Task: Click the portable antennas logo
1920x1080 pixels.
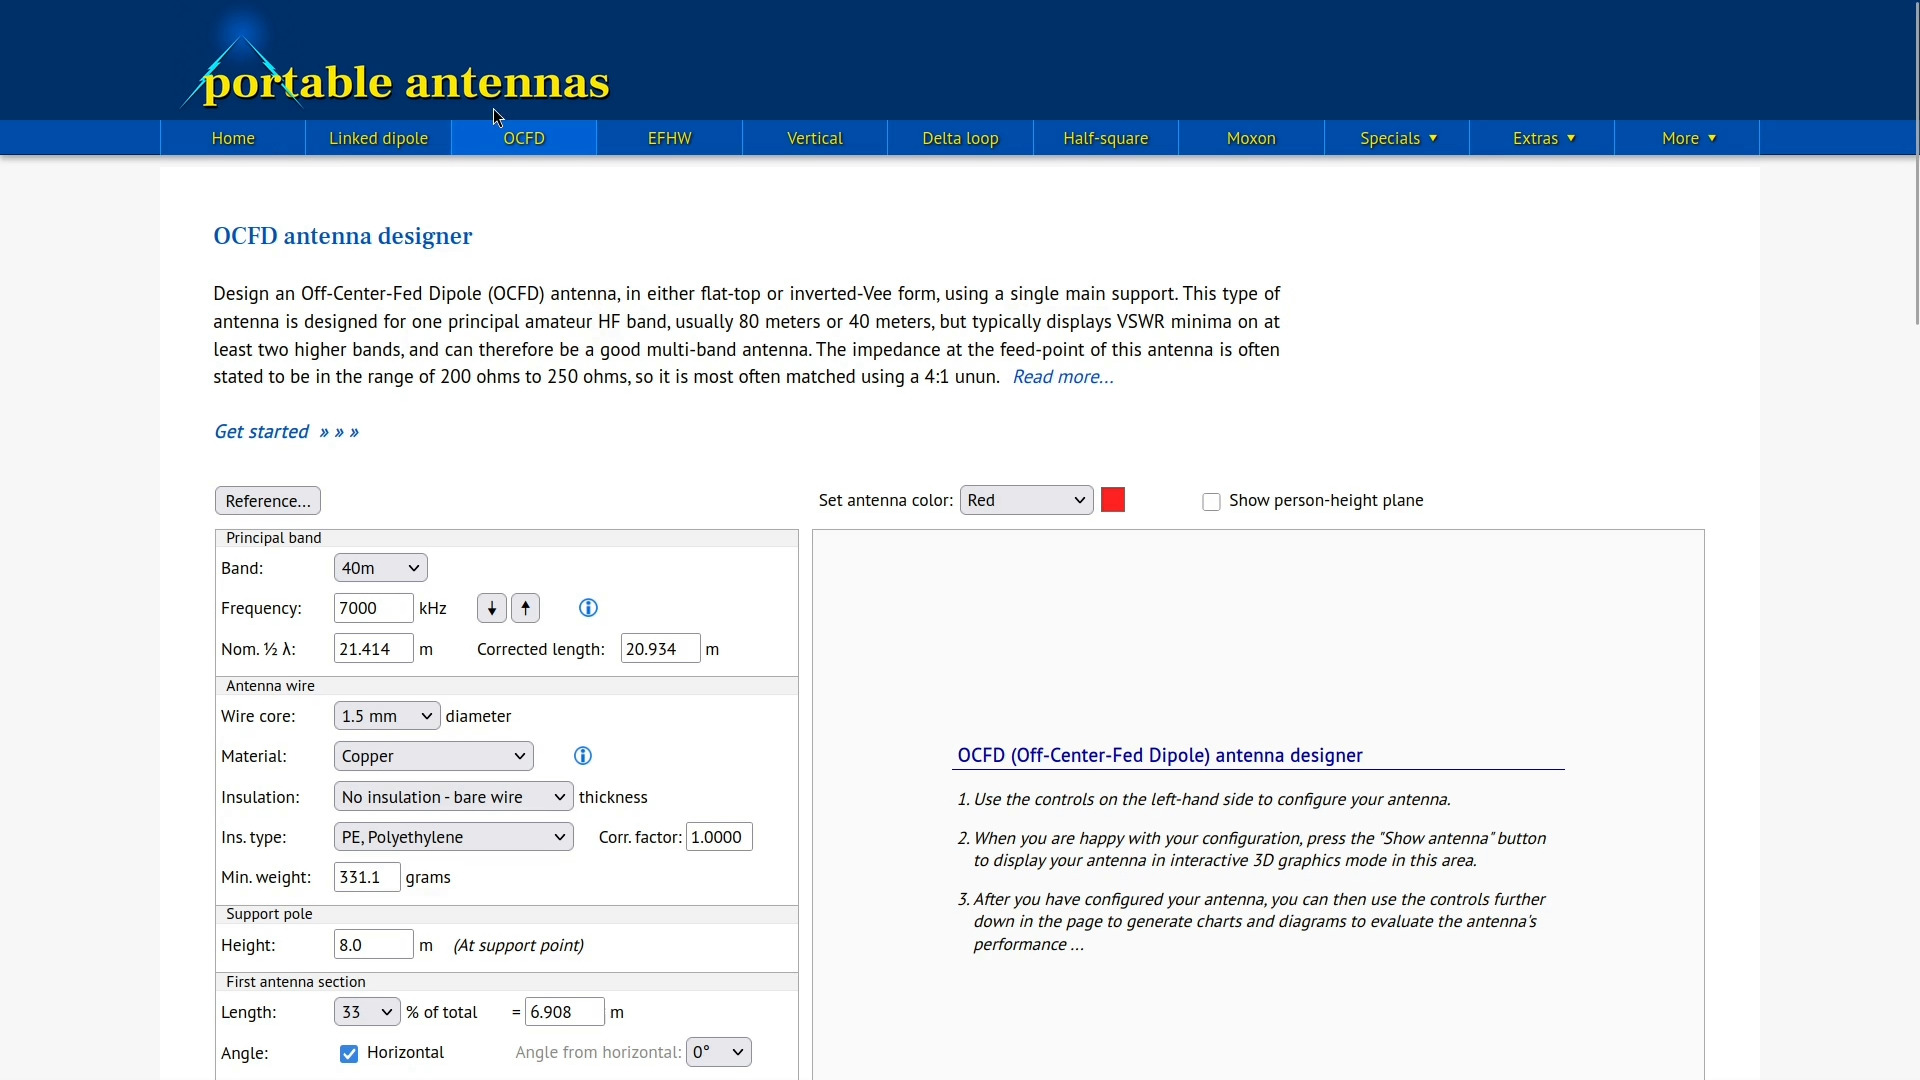Action: point(405,82)
